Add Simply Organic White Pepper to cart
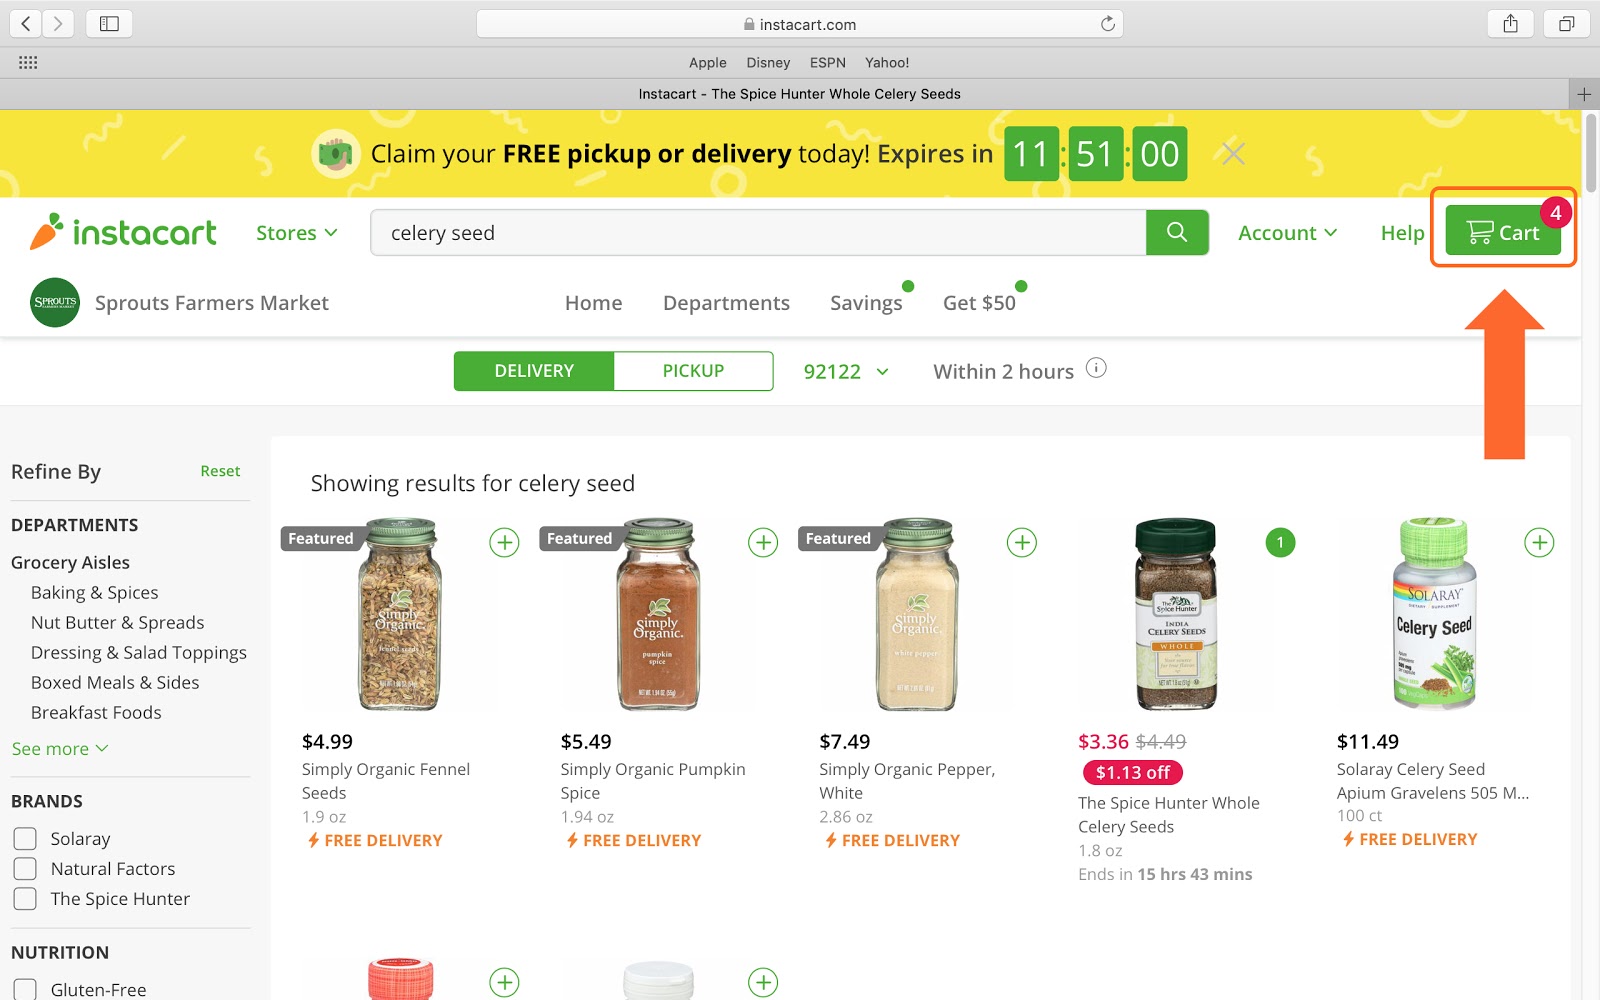 coord(1021,542)
